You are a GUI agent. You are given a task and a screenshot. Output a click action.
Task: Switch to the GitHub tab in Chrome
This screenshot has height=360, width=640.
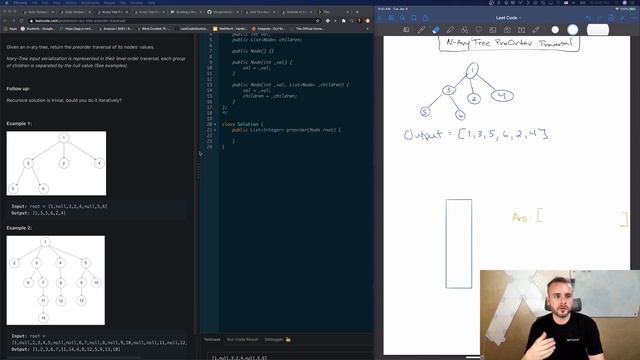pyautogui.click(x=222, y=12)
